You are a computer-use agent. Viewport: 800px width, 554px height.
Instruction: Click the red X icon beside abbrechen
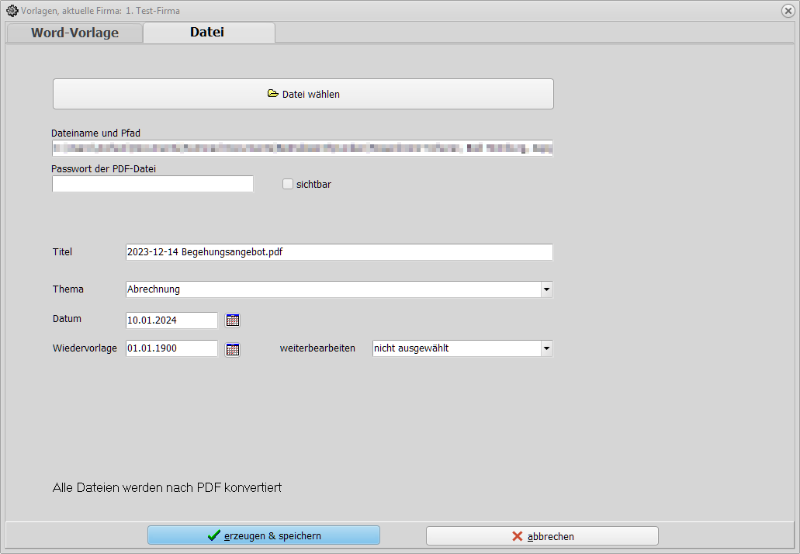[517, 536]
